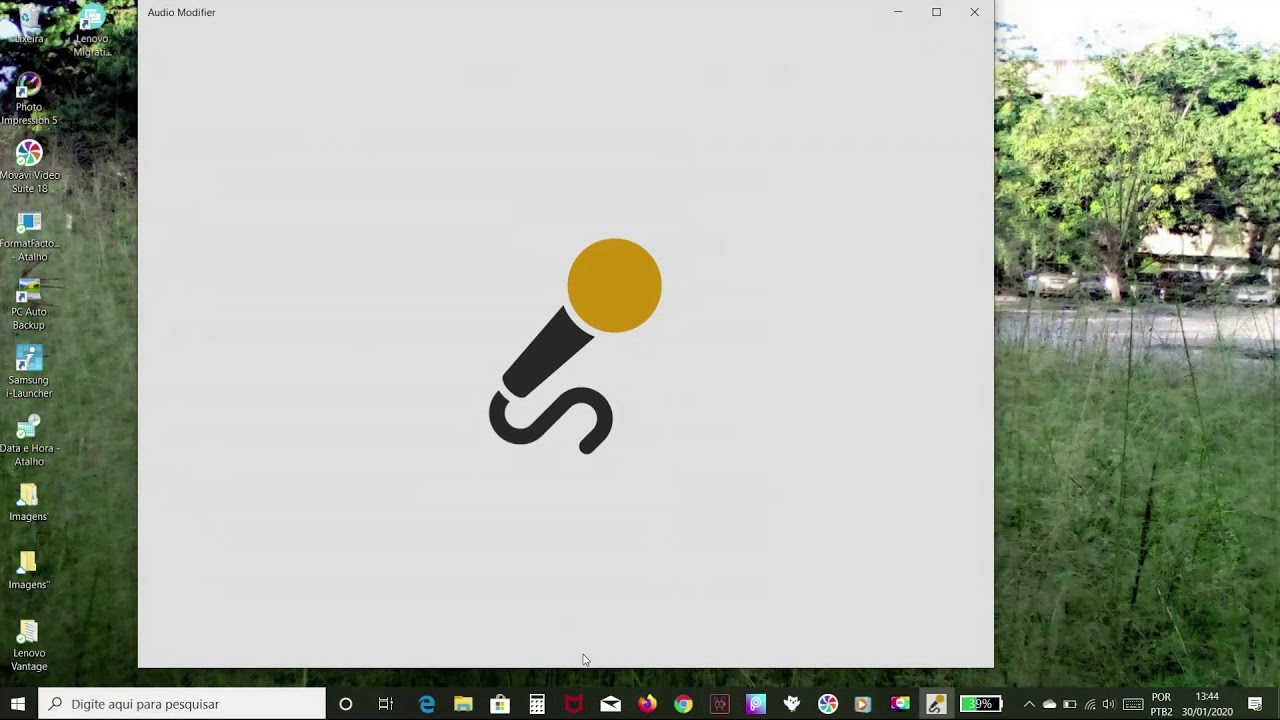Select the Data e Hora Atalho shortcut

(29, 441)
